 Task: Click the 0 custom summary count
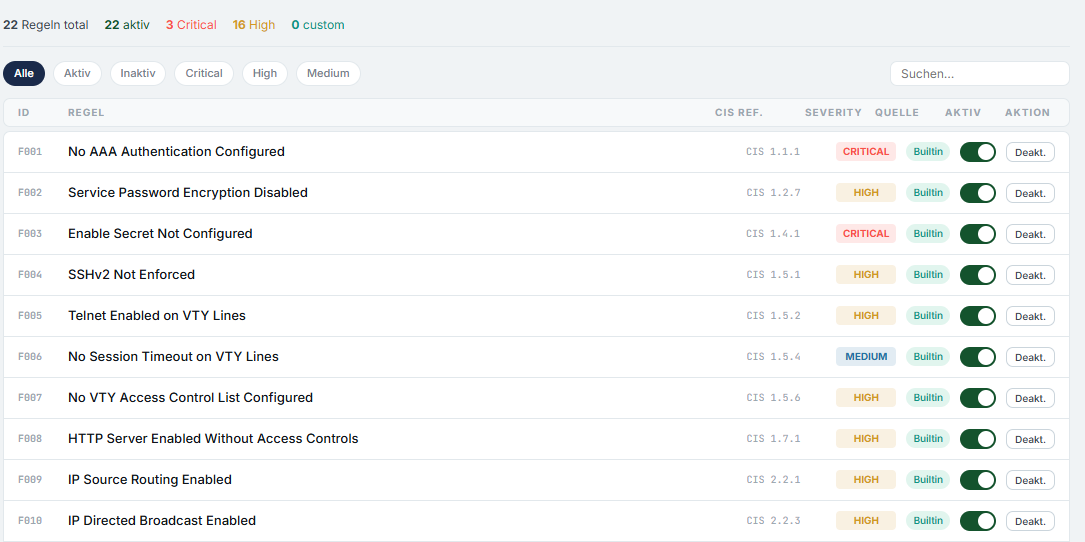coord(318,25)
